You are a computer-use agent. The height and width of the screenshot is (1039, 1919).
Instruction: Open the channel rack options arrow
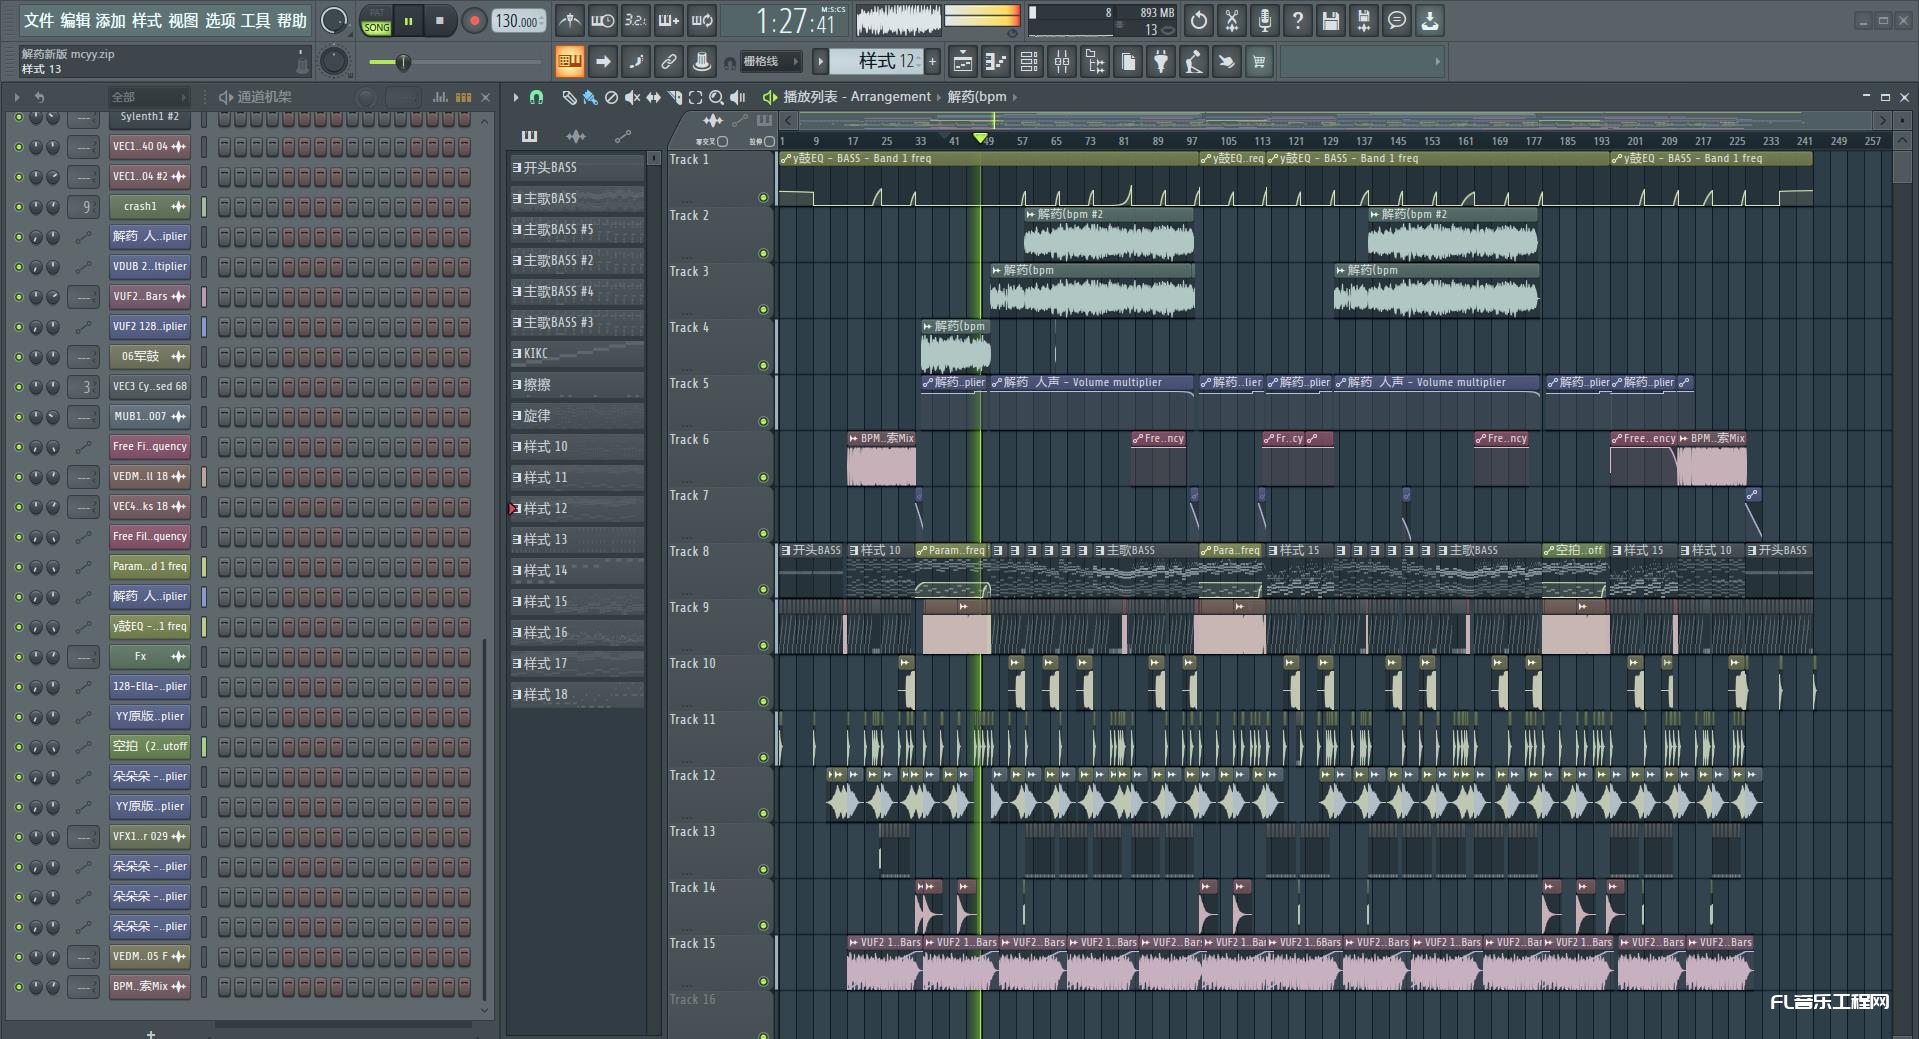point(17,97)
